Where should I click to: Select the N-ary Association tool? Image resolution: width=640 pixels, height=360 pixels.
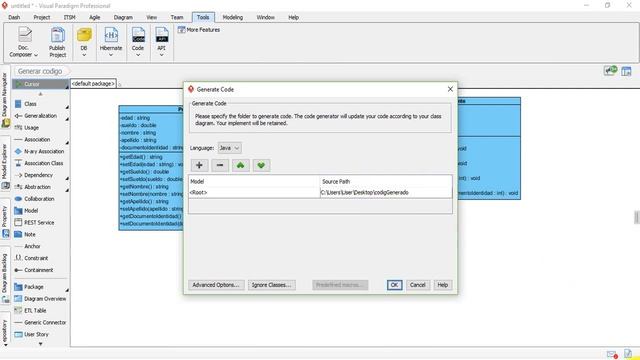pyautogui.click(x=44, y=151)
